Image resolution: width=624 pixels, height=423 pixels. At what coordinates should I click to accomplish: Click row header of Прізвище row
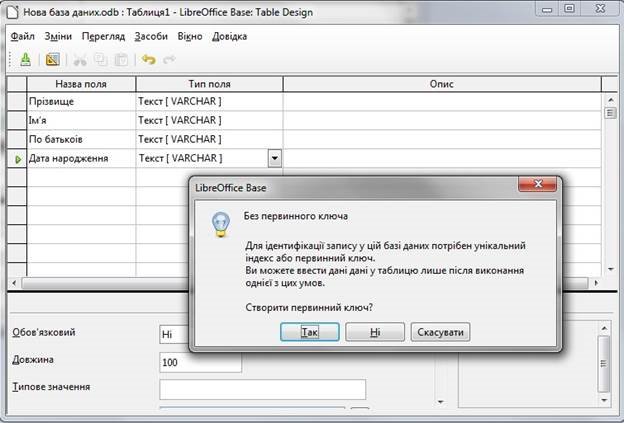pyautogui.click(x=17, y=101)
